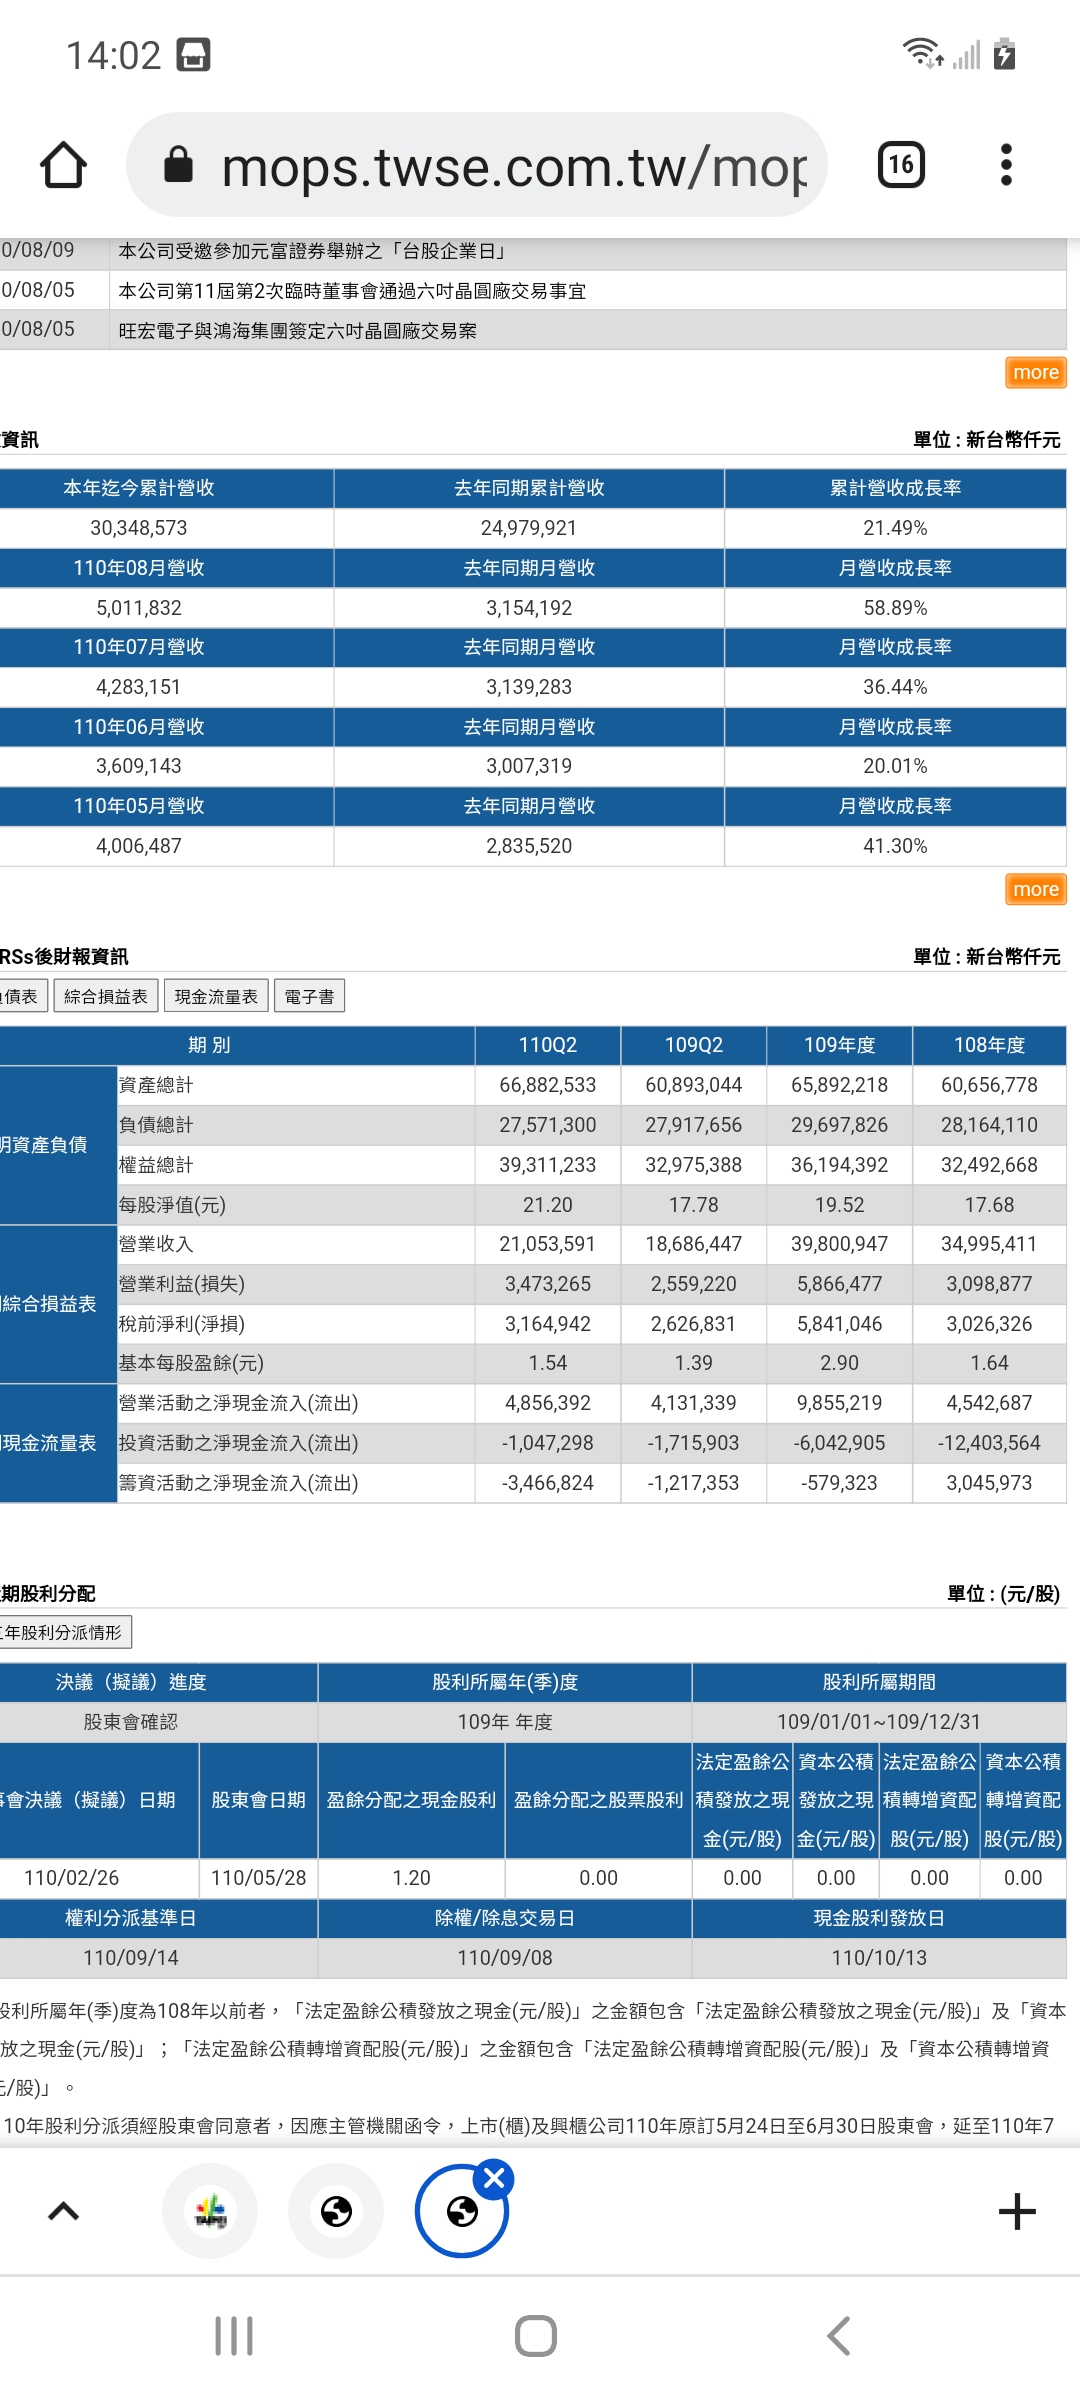
Task: Close the active tab with the blue X badge
Action: coord(494,2177)
